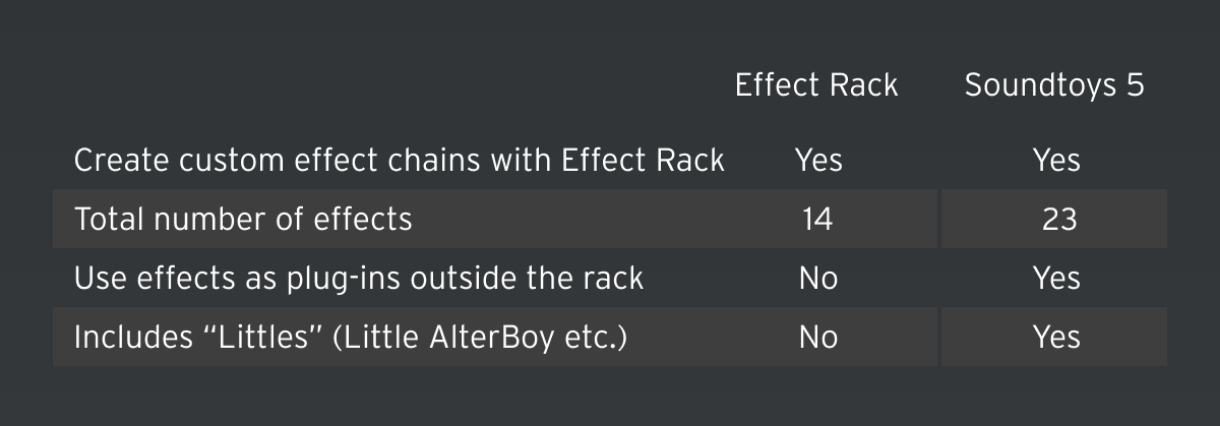This screenshot has height=426, width=1220.
Task: Select the value 14 under Effect Rack
Action: 817,219
